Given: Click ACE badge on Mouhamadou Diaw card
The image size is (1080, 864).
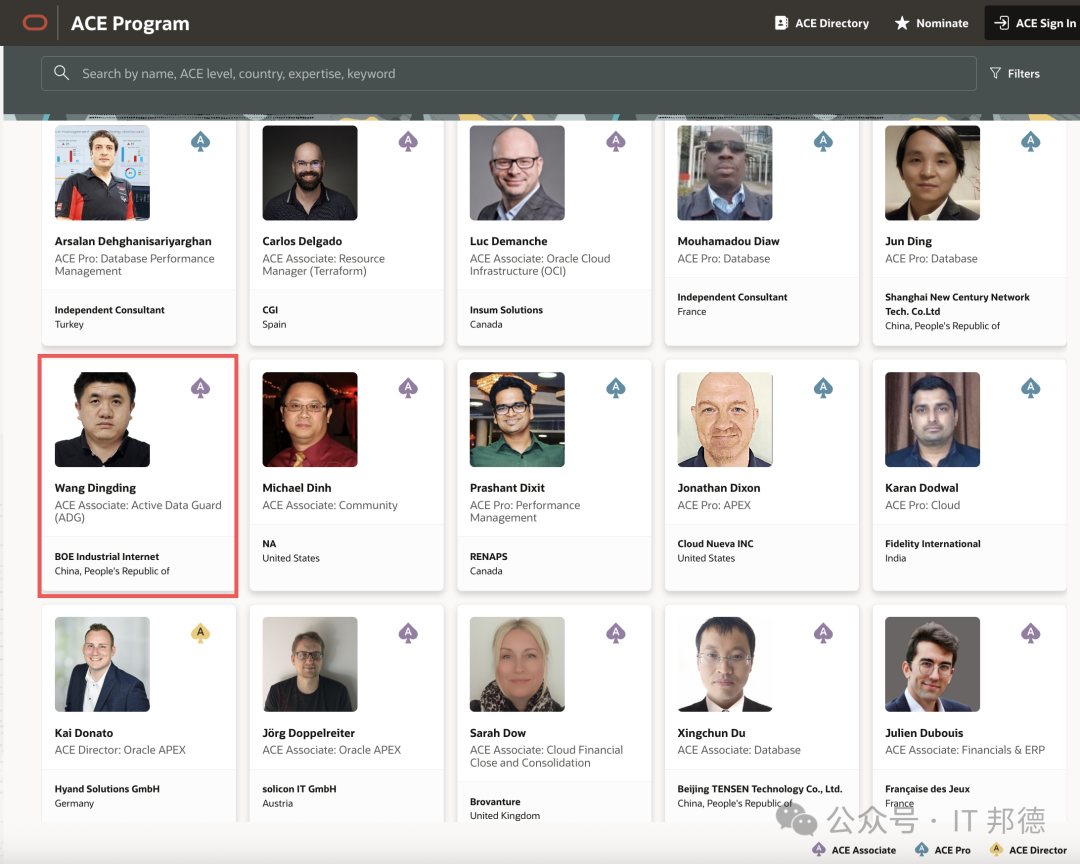Looking at the screenshot, I should pyautogui.click(x=823, y=142).
